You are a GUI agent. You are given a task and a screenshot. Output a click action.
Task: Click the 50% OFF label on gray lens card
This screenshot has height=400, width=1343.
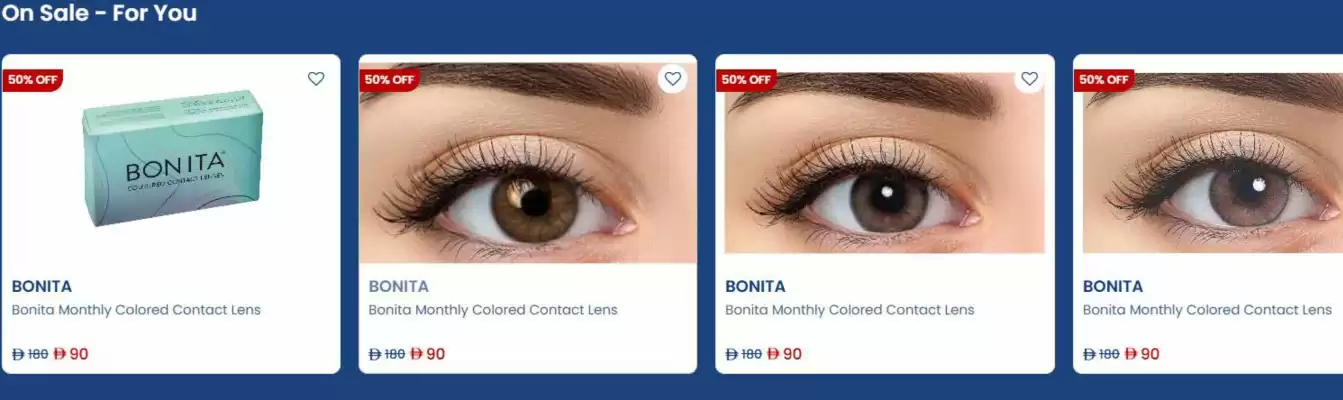747,80
